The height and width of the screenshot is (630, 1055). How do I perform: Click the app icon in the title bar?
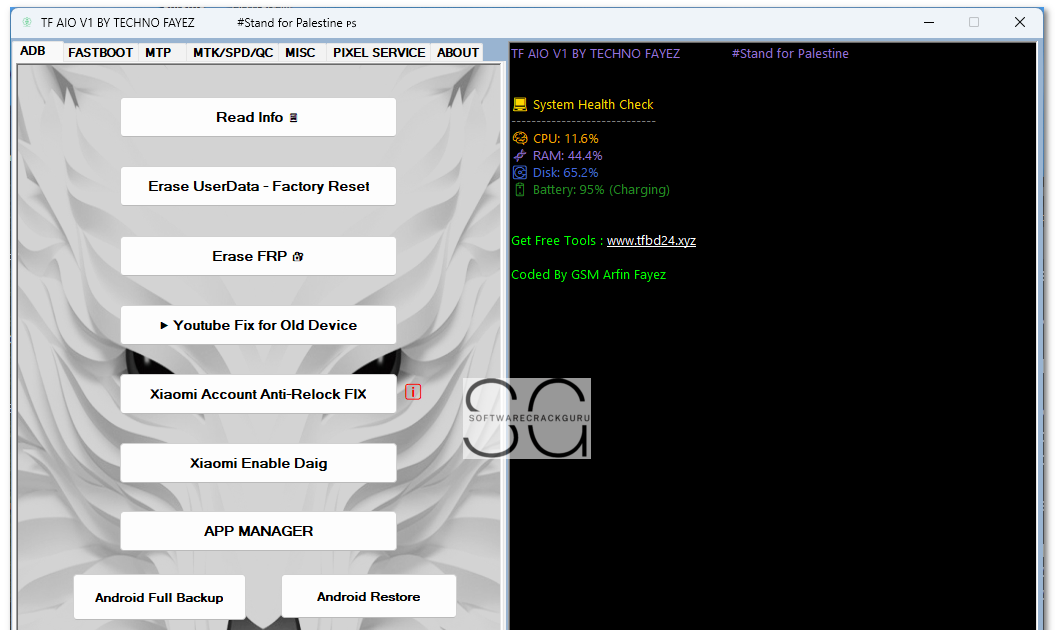[x=27, y=22]
